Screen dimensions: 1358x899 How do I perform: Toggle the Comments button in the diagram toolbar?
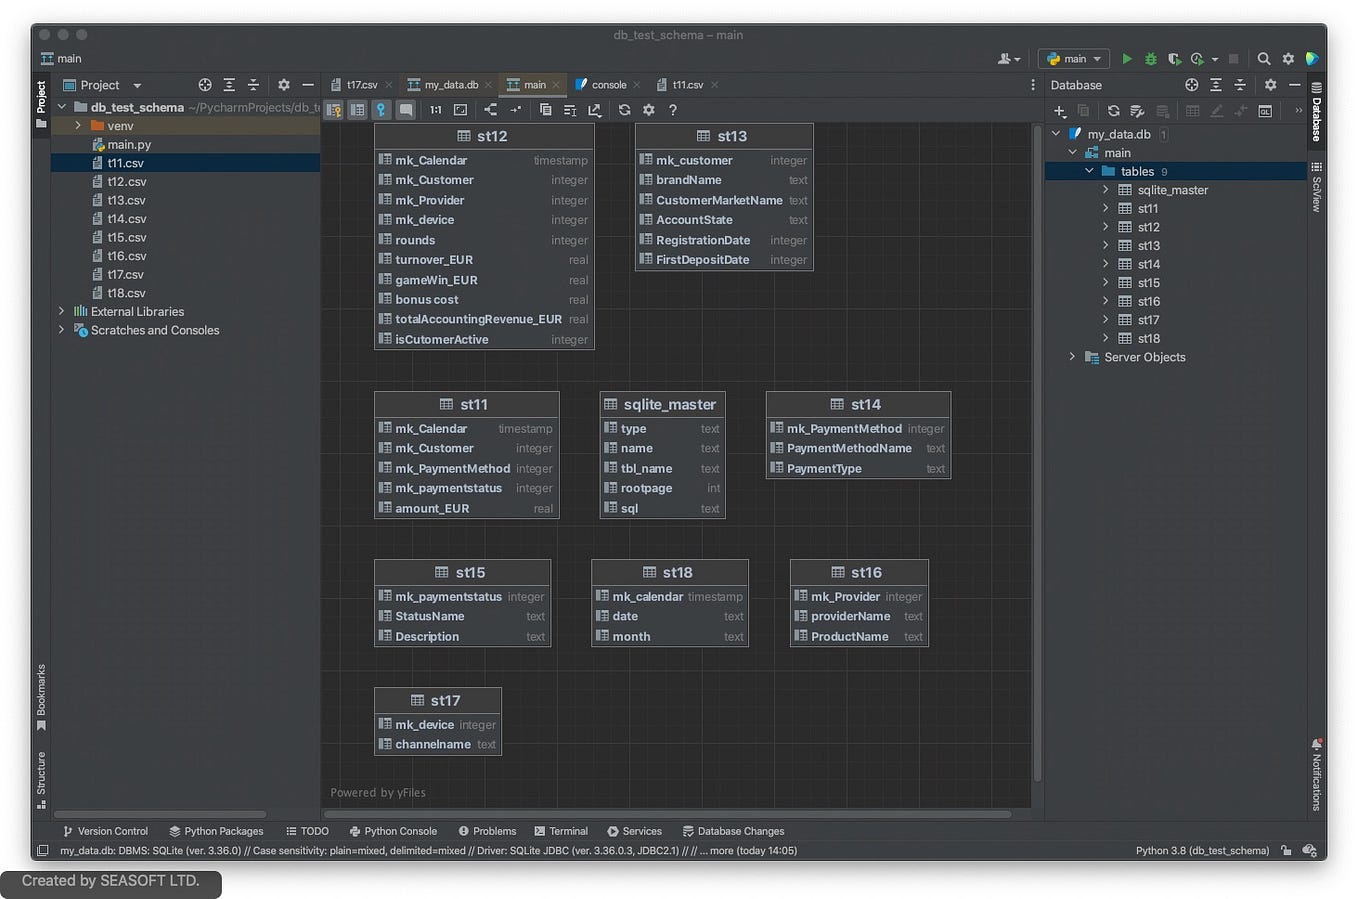[x=405, y=110]
